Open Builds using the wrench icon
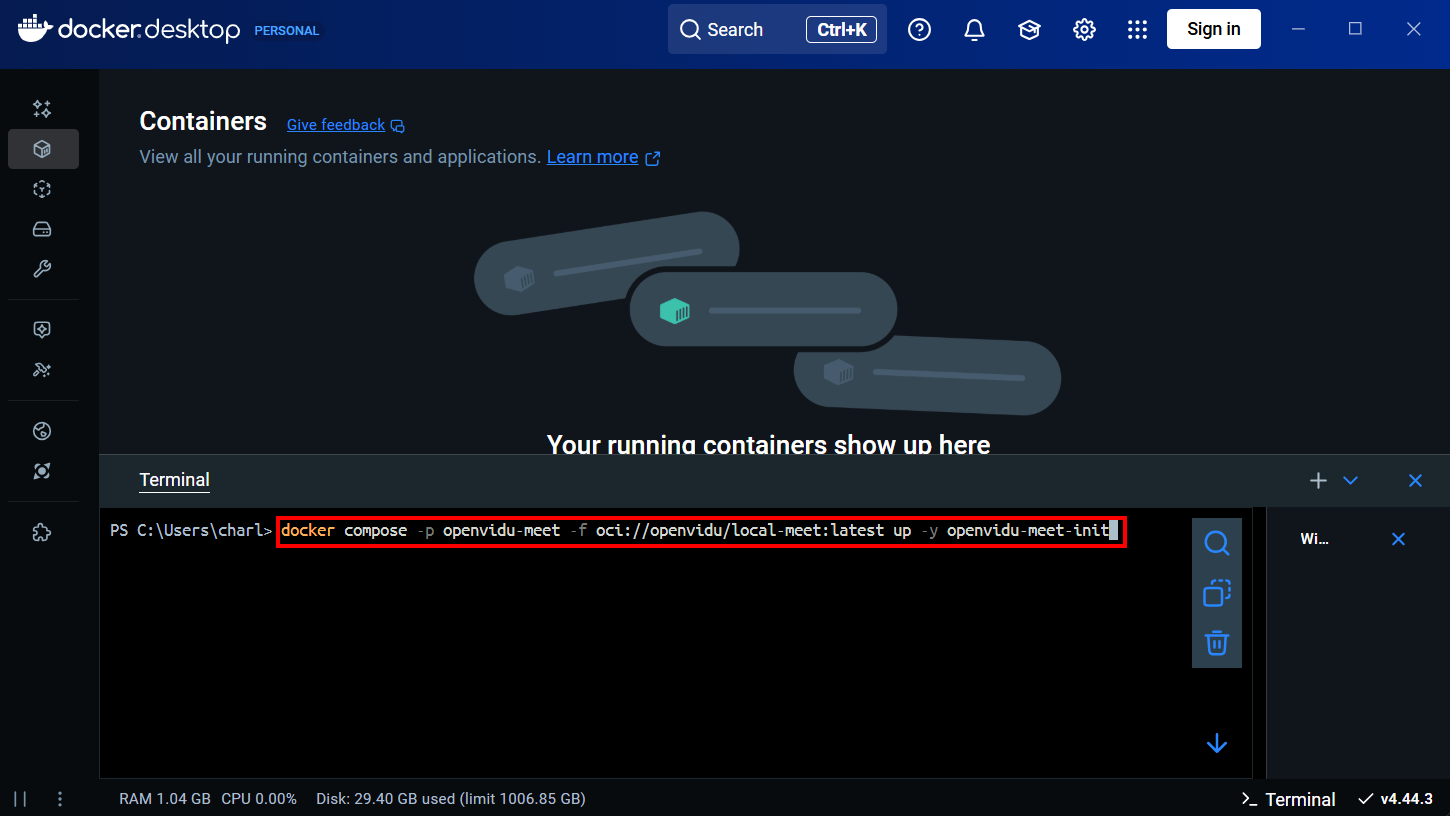 tap(42, 269)
